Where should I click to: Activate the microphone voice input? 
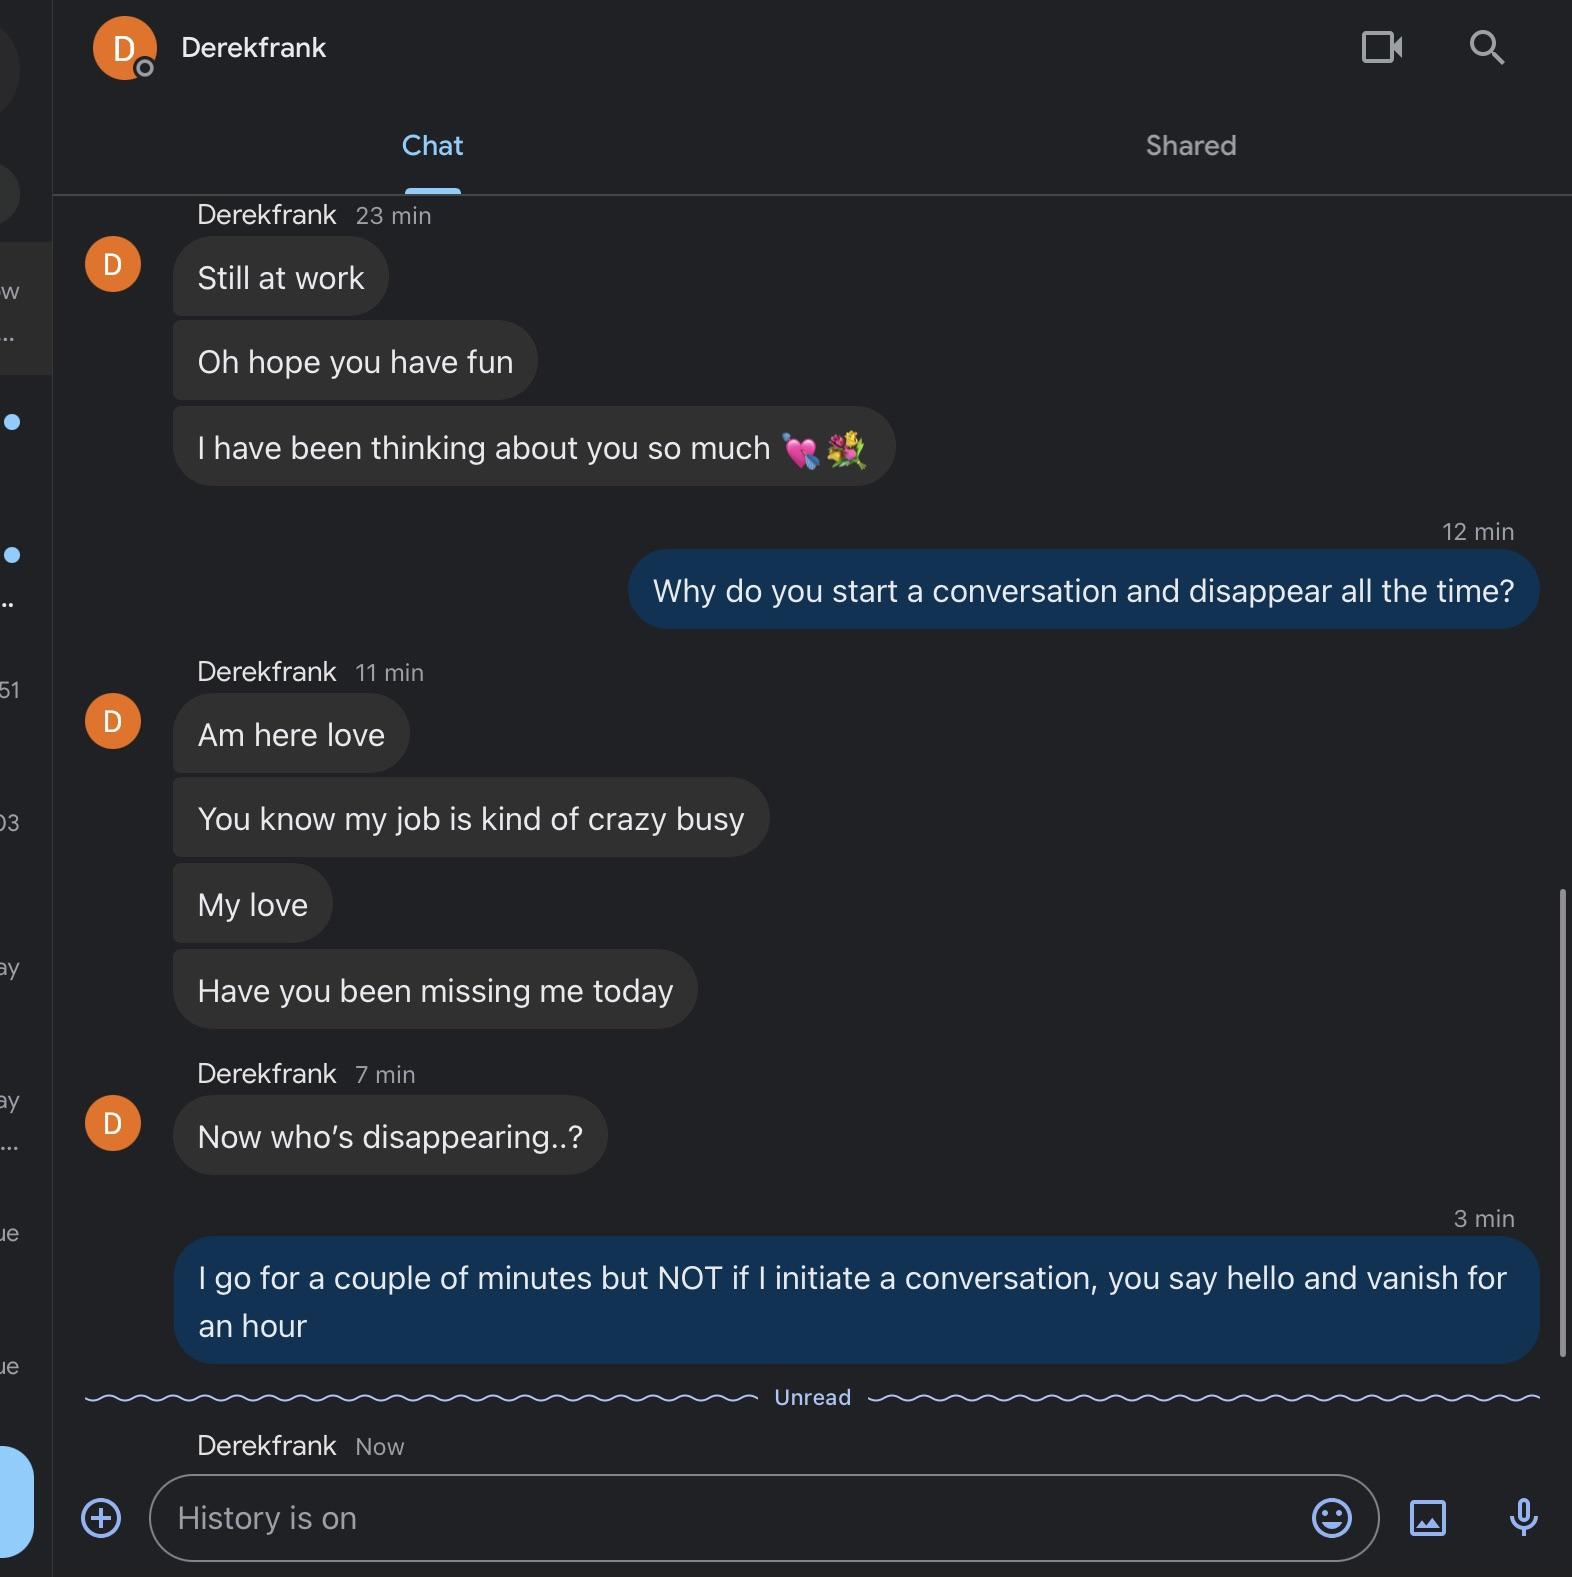click(x=1523, y=1517)
